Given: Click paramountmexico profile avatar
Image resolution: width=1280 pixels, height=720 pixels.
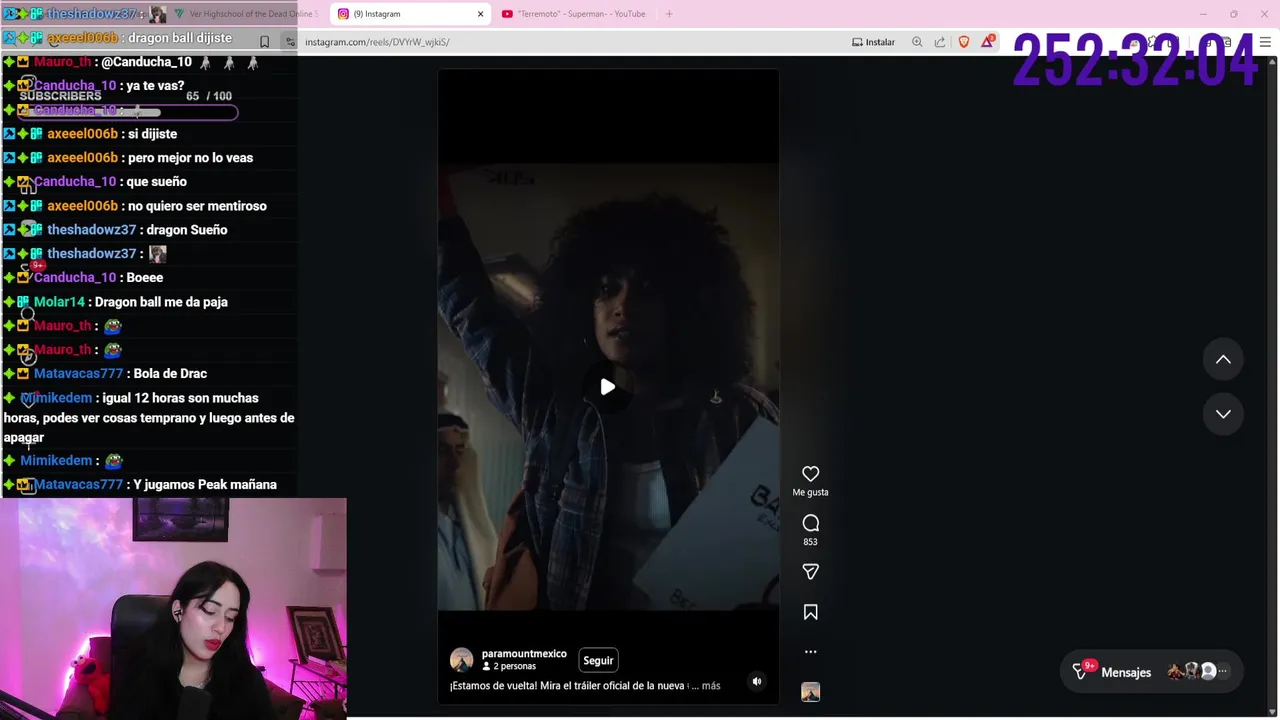Looking at the screenshot, I should pyautogui.click(x=461, y=660).
